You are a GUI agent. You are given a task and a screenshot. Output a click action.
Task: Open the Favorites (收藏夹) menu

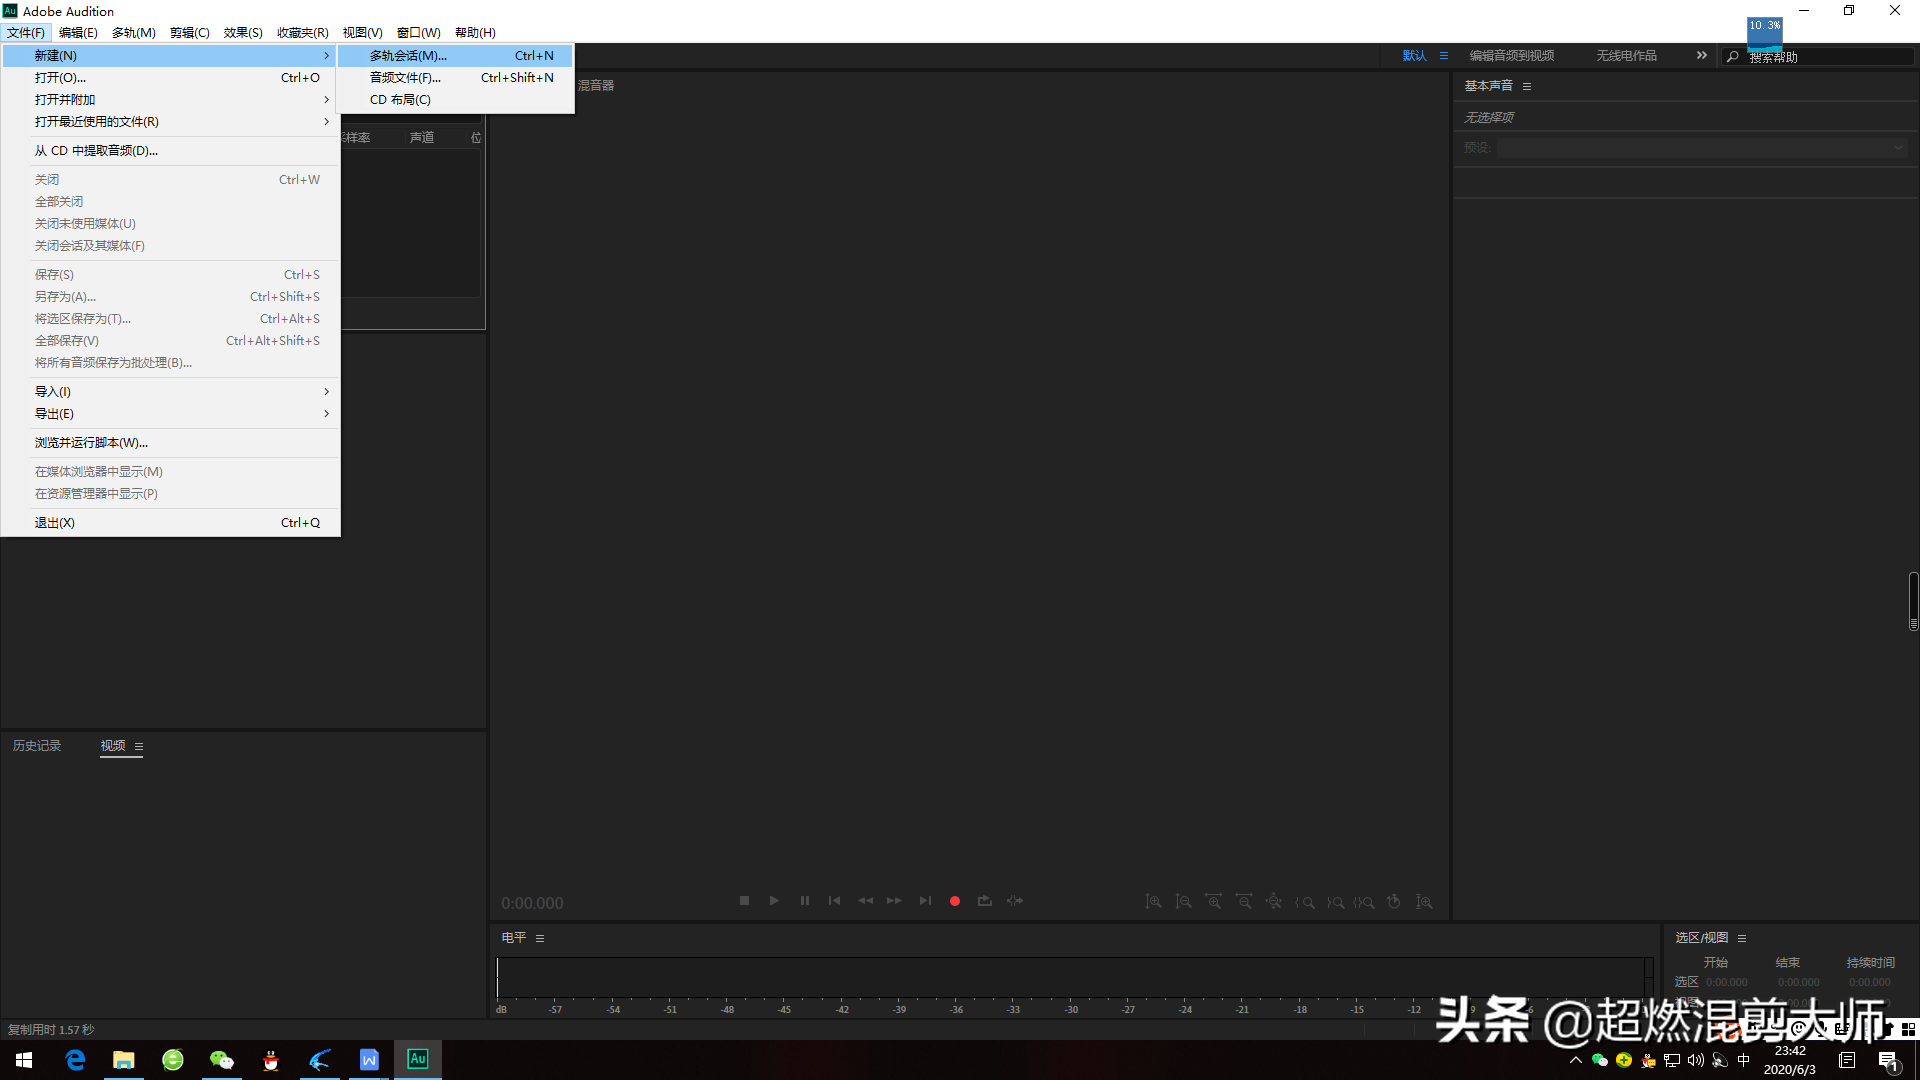click(303, 33)
